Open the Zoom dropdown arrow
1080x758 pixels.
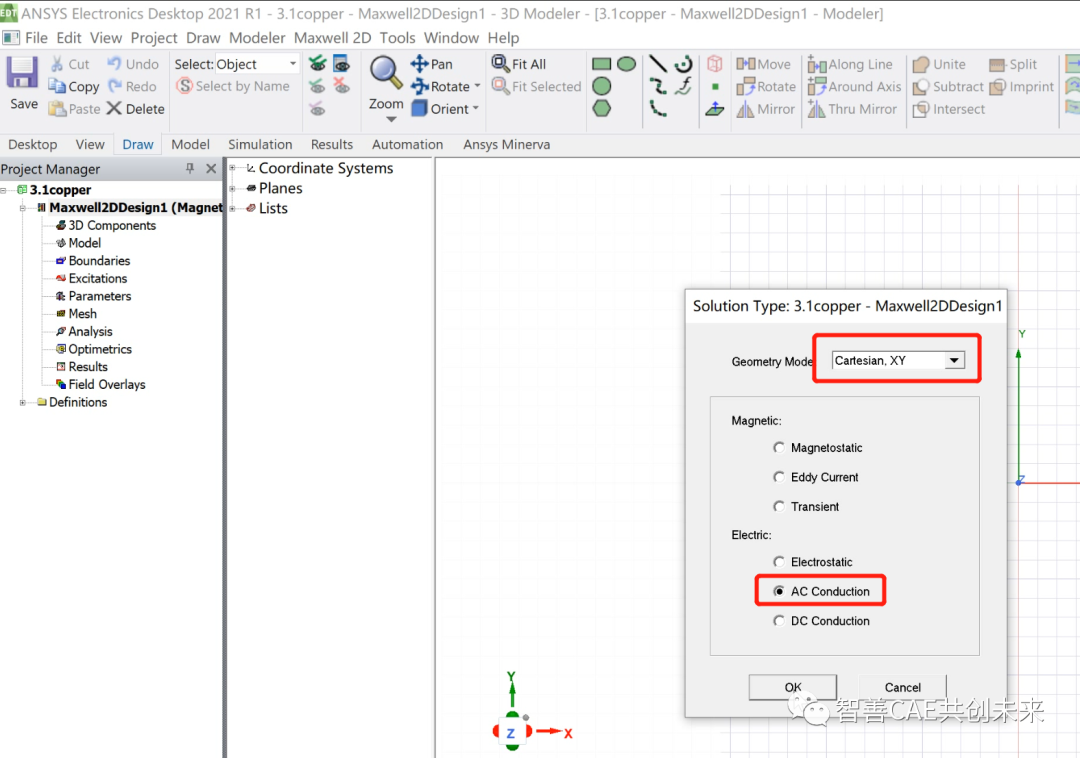(391, 119)
